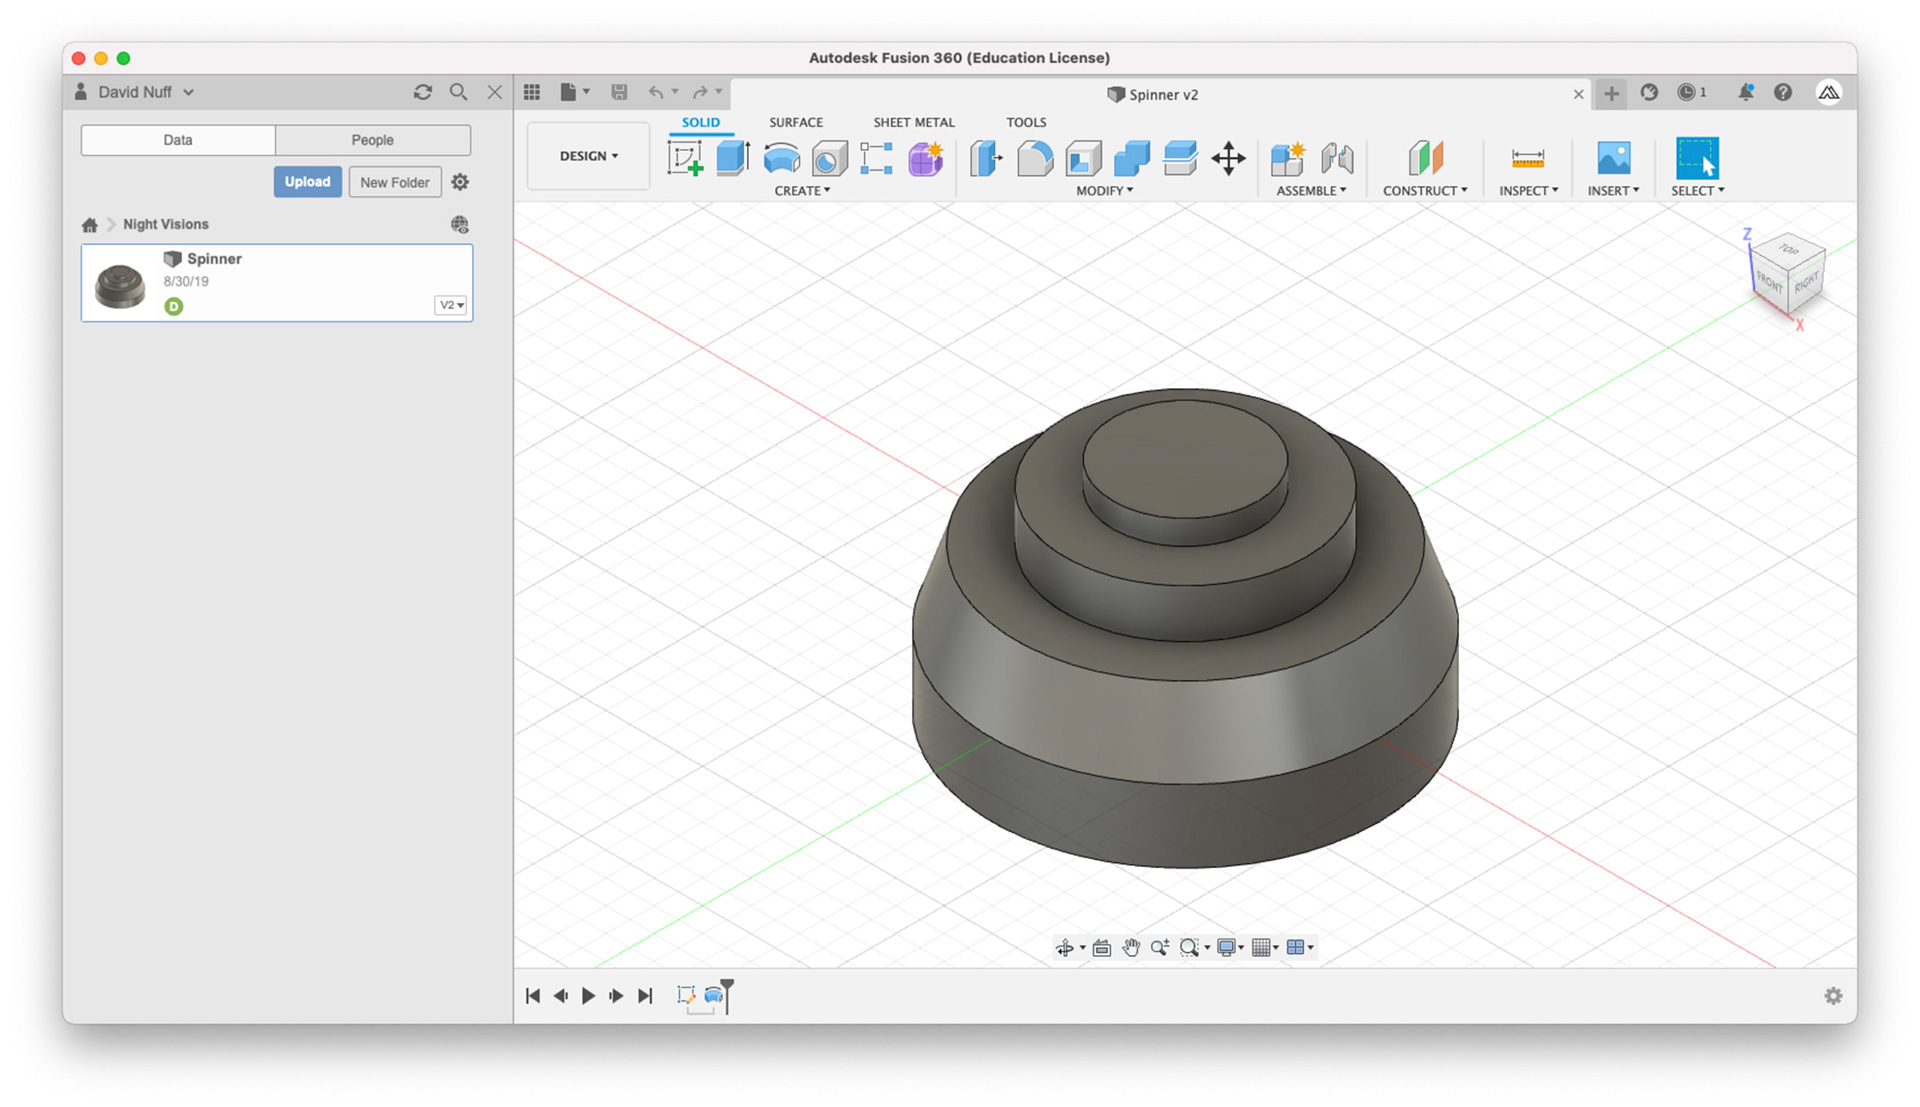Open the job status clock icon
This screenshot has height=1107, width=1920.
tap(1692, 92)
